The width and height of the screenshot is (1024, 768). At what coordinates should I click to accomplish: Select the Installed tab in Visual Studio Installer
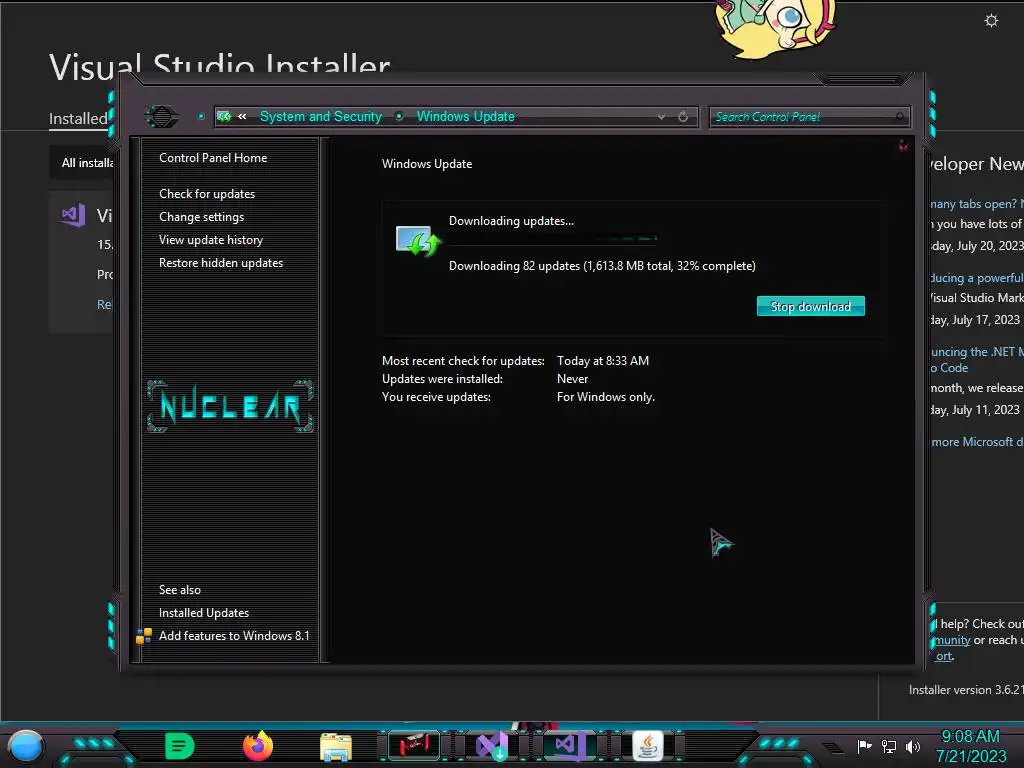pyautogui.click(x=78, y=119)
